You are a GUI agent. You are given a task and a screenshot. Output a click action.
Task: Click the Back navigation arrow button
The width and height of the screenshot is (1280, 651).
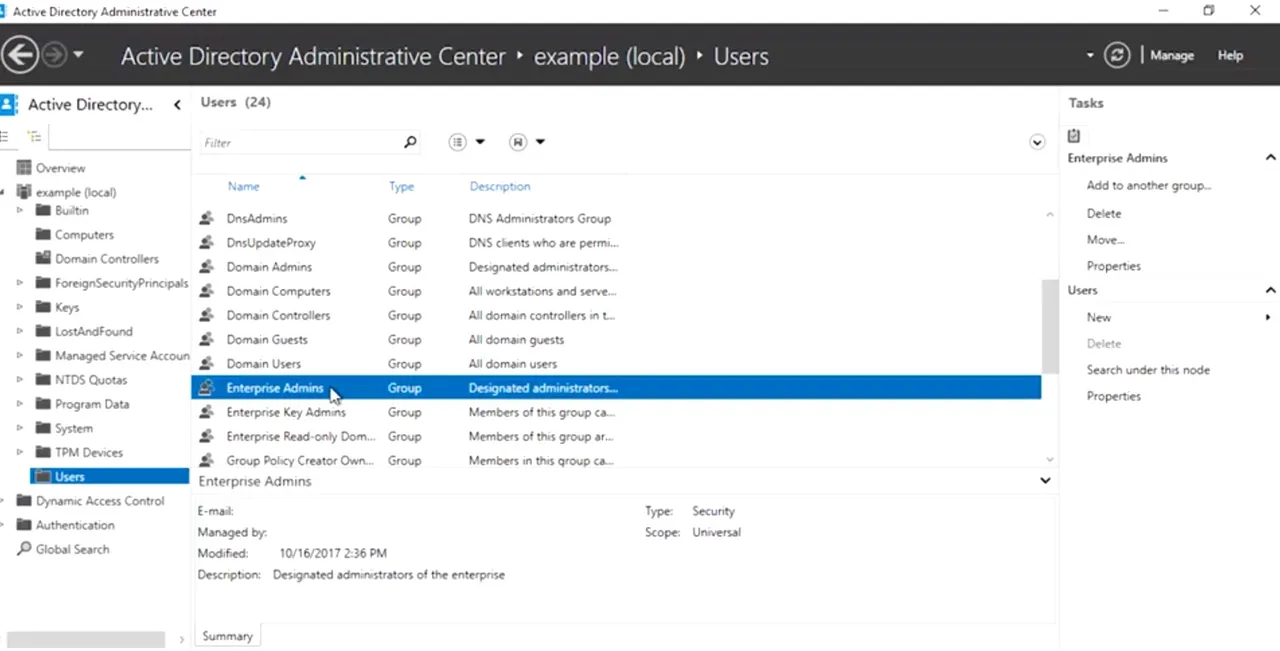pos(20,55)
